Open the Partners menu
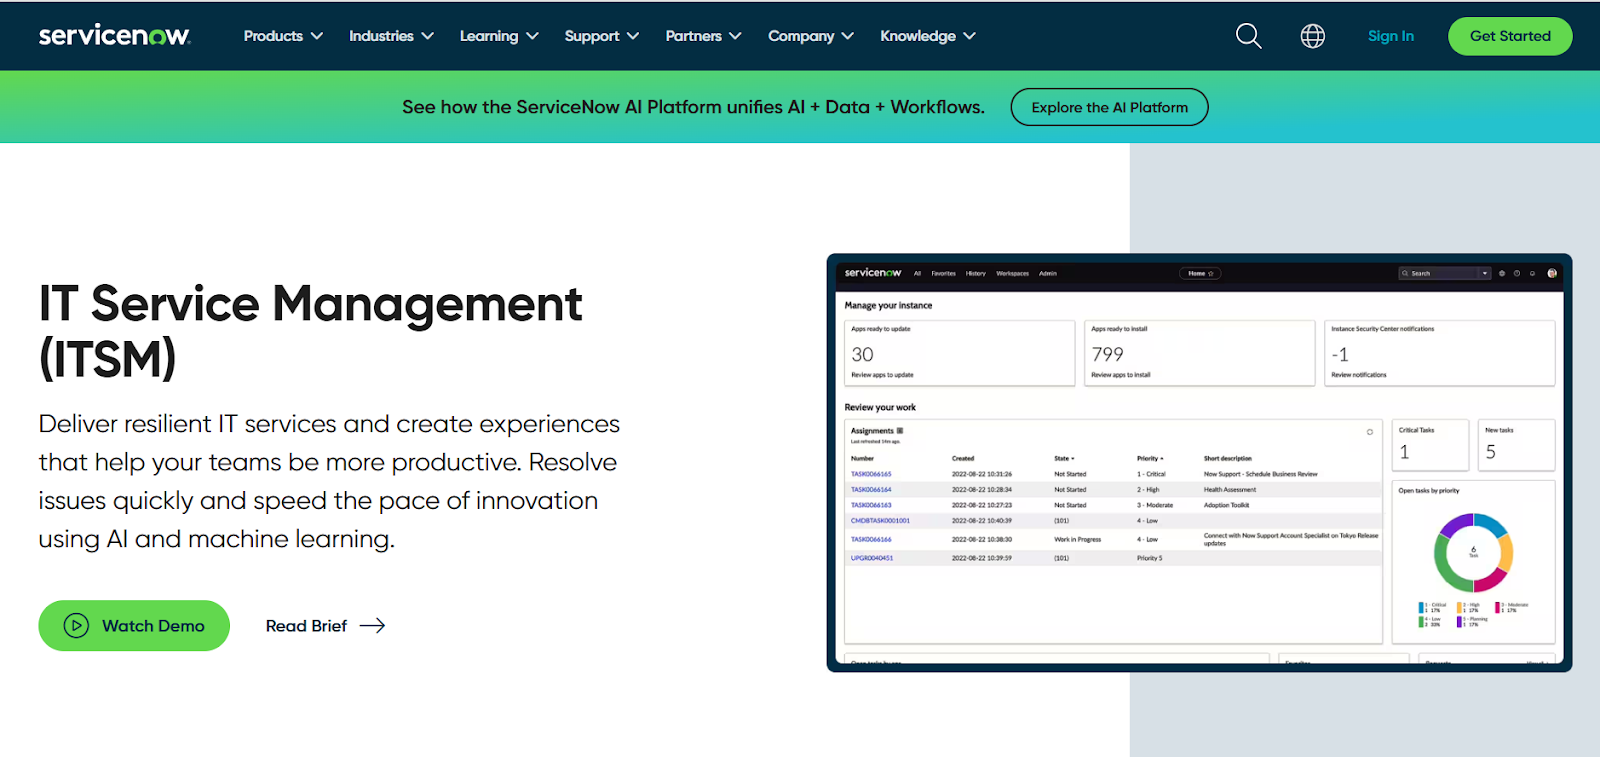 703,36
